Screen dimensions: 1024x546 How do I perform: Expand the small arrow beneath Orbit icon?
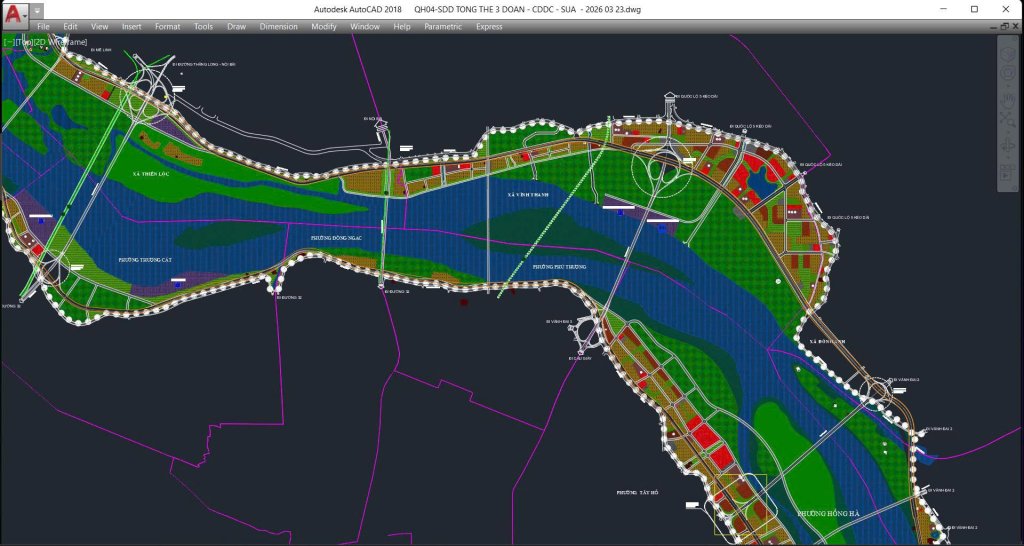pyautogui.click(x=1008, y=157)
